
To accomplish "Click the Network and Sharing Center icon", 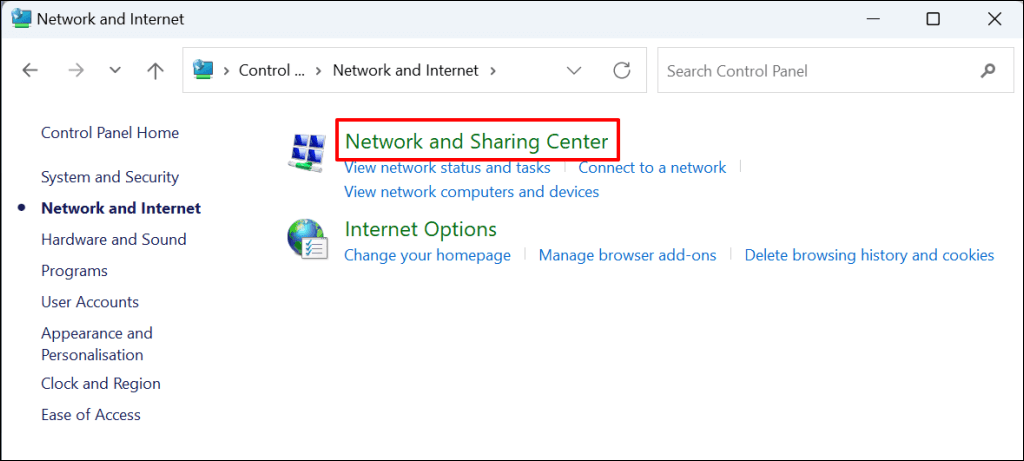I will pos(306,151).
